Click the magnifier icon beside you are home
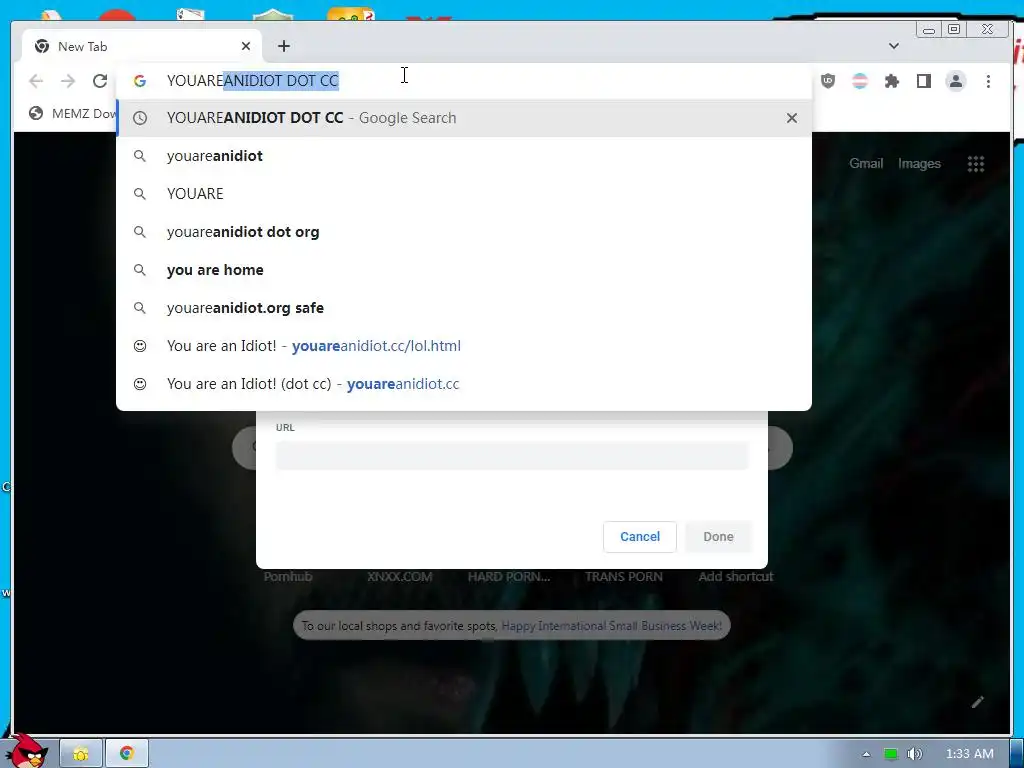This screenshot has height=768, width=1024. click(140, 270)
